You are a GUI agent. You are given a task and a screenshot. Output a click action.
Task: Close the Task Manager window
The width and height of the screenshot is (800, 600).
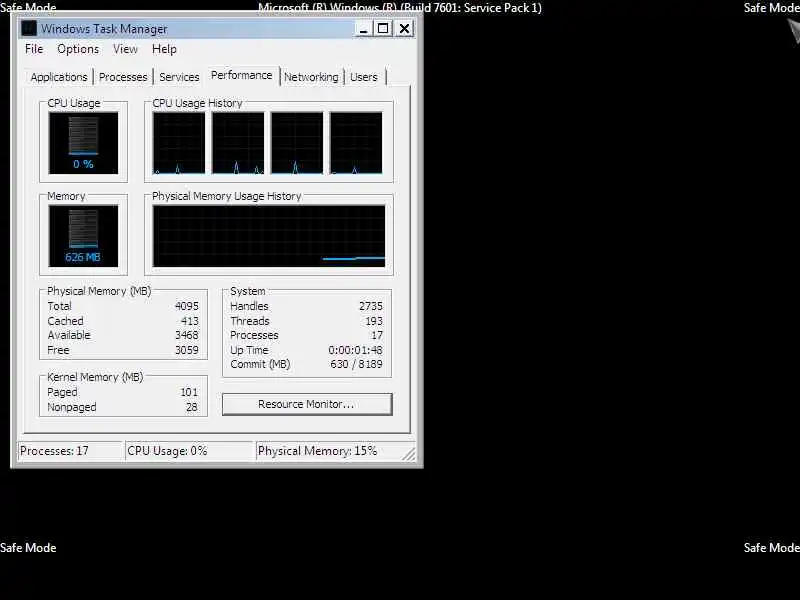pyautogui.click(x=404, y=29)
